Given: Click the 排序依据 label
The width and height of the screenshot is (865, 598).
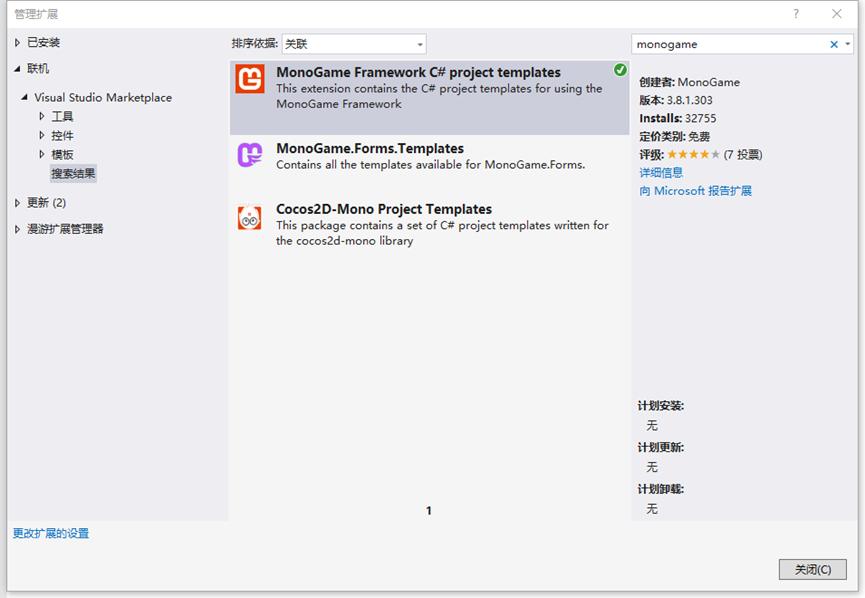Looking at the screenshot, I should click(x=254, y=44).
